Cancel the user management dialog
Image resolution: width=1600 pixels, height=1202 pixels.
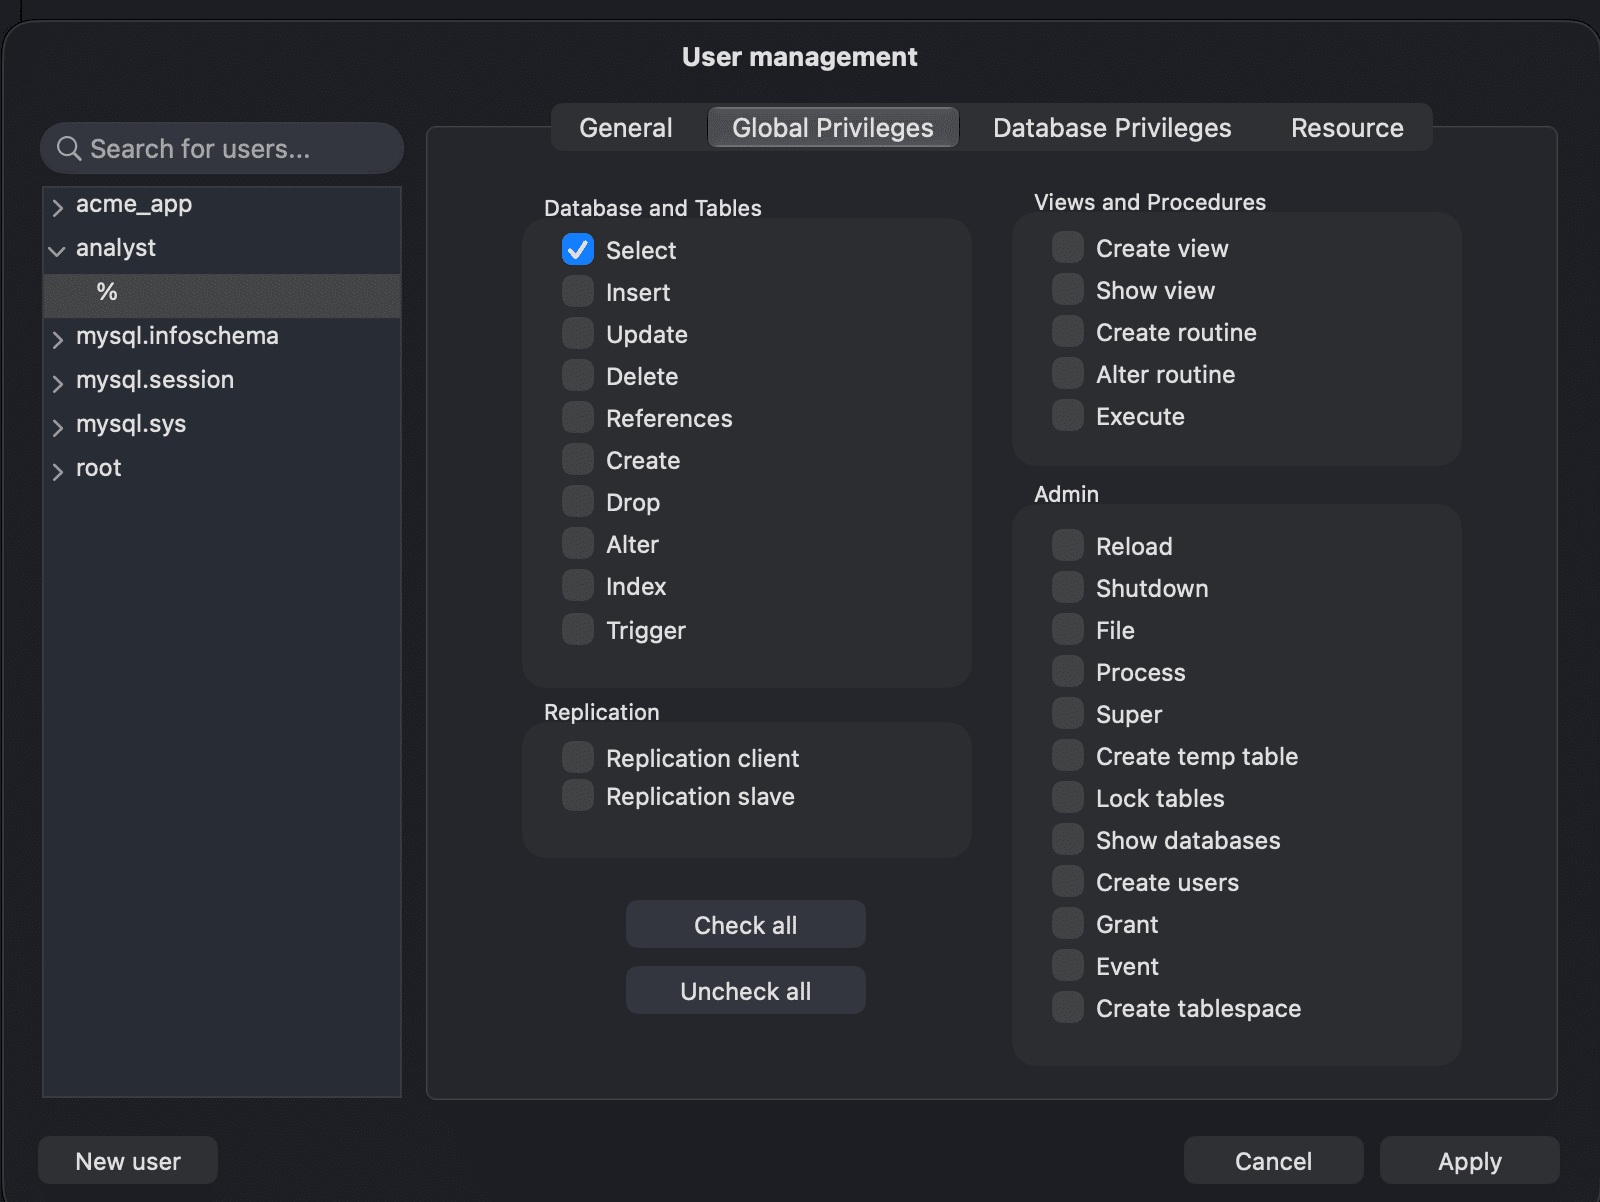click(1273, 1161)
